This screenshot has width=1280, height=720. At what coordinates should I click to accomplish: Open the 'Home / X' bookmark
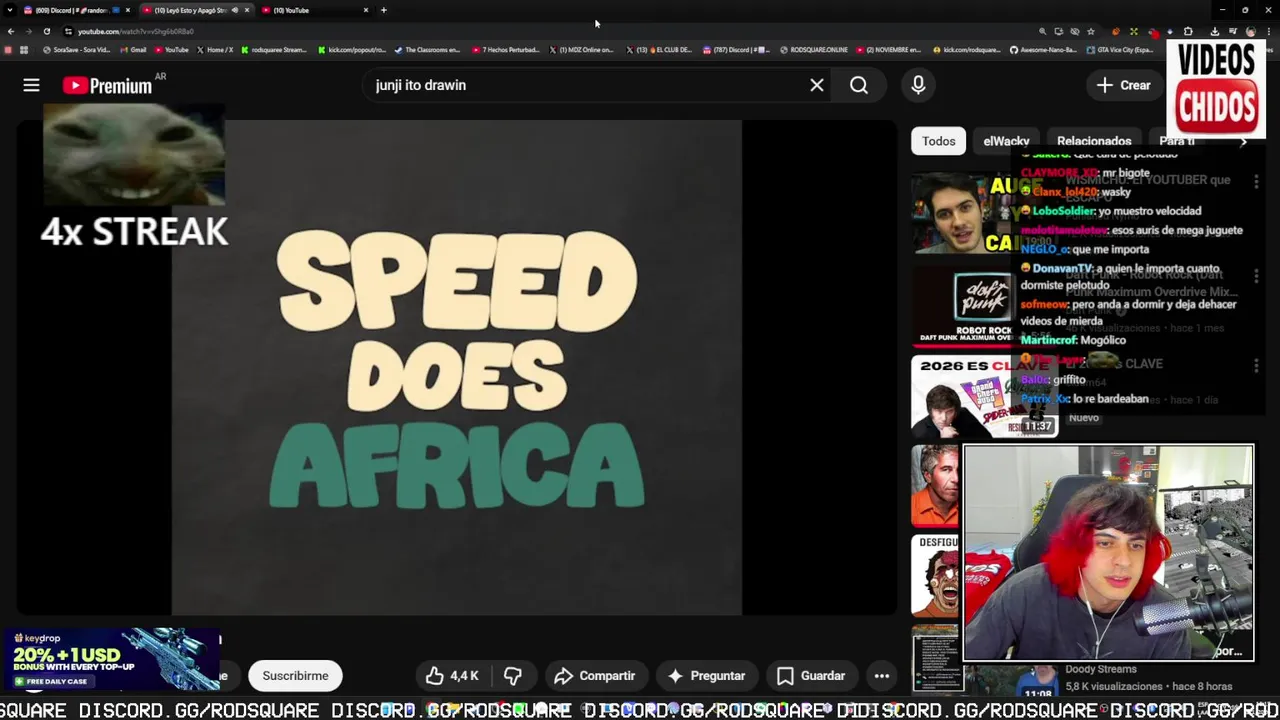click(x=216, y=50)
